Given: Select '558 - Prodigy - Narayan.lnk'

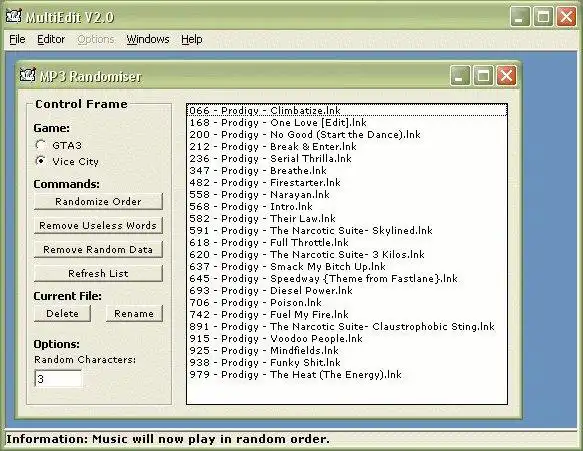Looking at the screenshot, I should [347, 194].
